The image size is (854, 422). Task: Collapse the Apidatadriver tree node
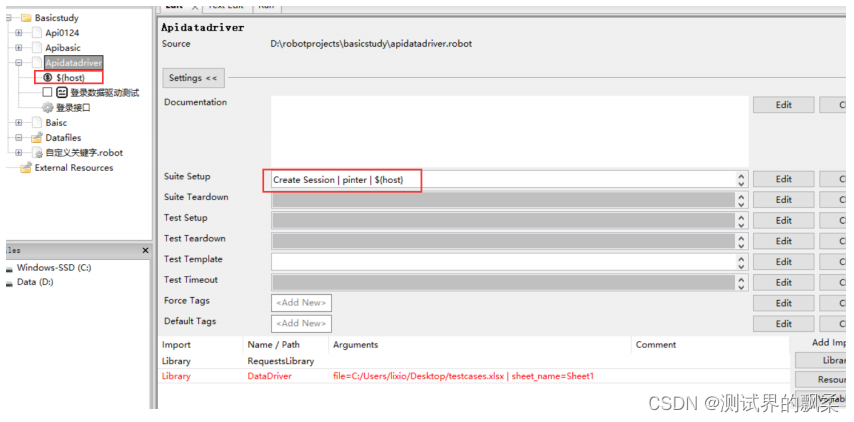19,63
